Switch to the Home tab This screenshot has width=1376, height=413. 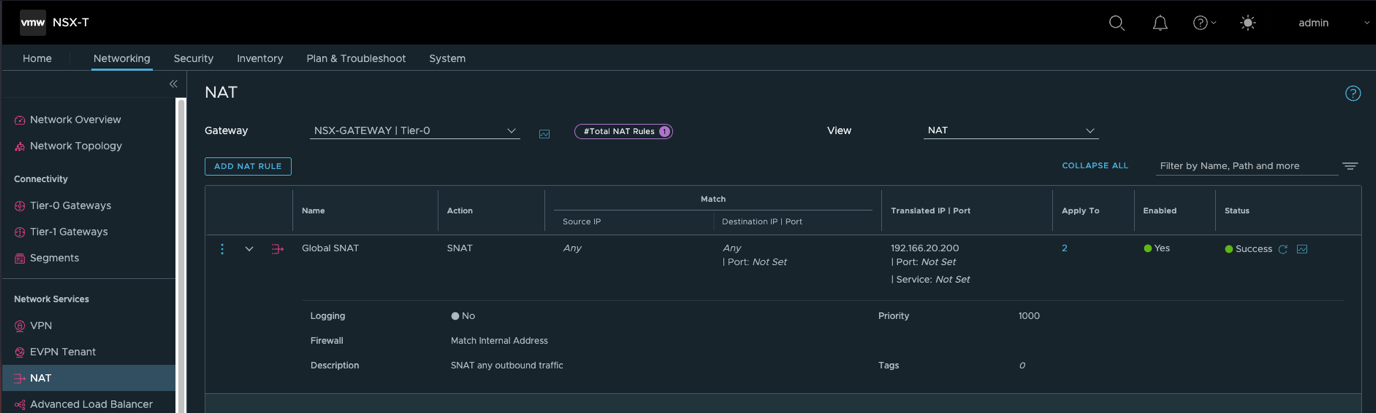(37, 58)
